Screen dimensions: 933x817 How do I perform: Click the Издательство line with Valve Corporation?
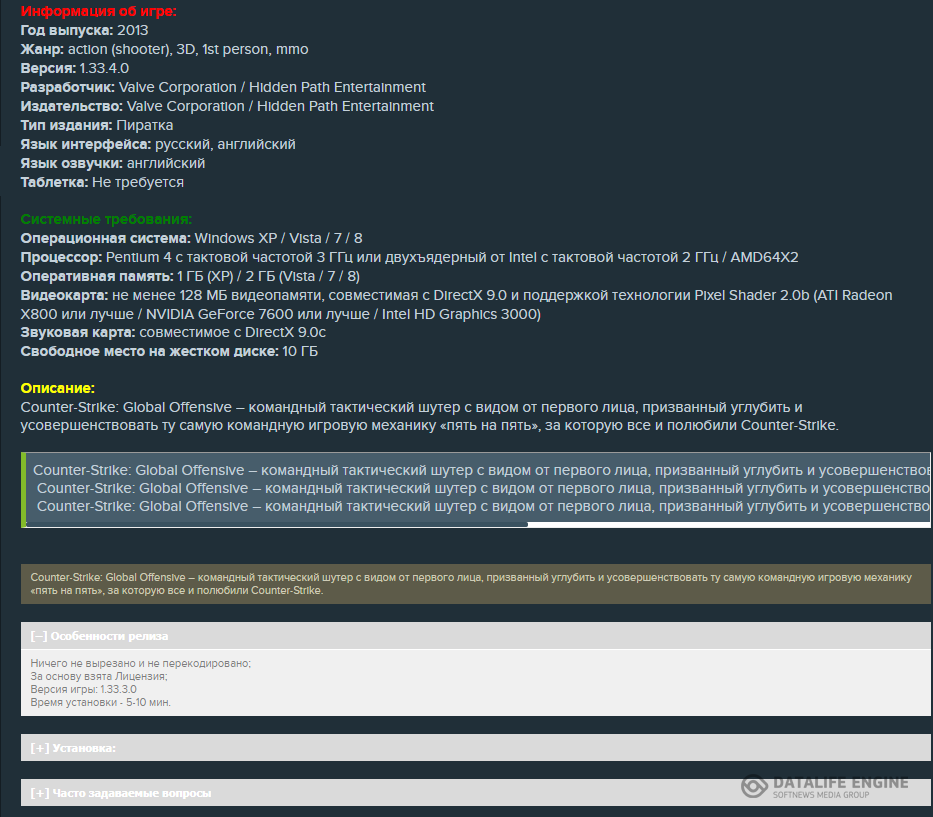point(227,107)
